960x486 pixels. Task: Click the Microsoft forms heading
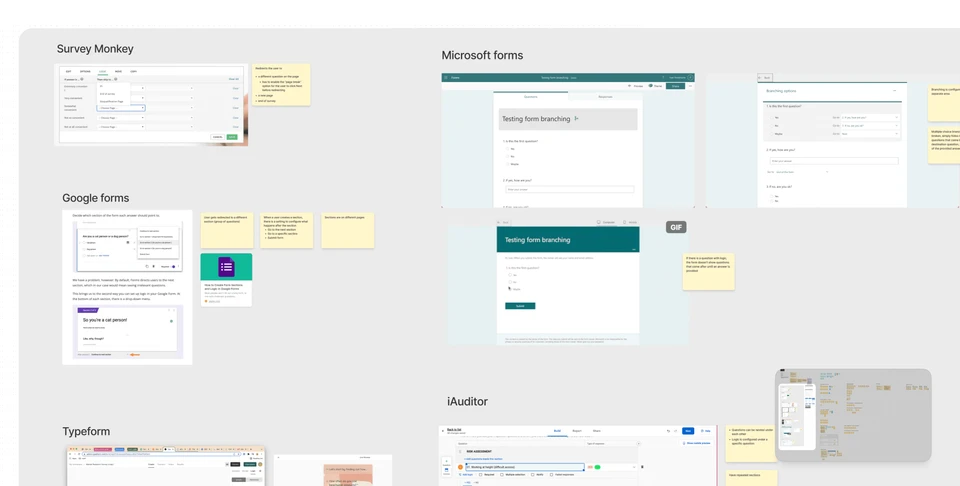pyautogui.click(x=482, y=55)
